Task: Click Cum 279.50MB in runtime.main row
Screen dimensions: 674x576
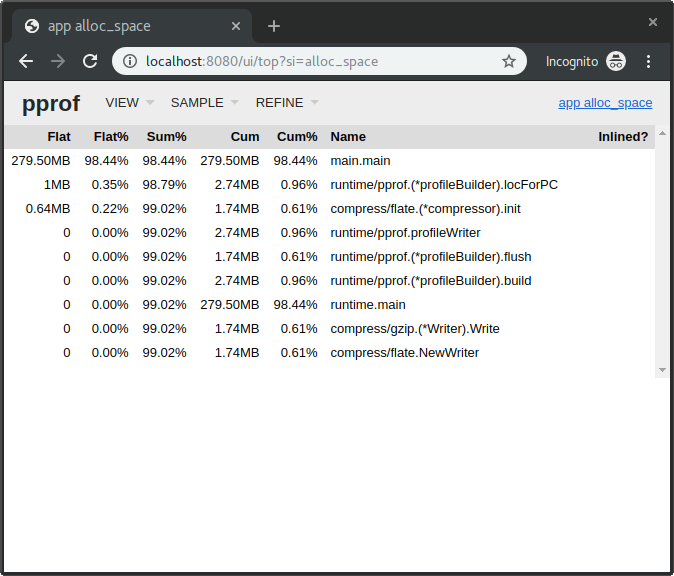Action: pos(230,305)
